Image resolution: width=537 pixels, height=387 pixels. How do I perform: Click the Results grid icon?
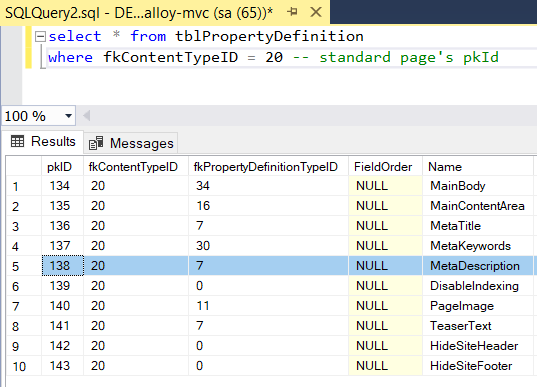click(17, 141)
